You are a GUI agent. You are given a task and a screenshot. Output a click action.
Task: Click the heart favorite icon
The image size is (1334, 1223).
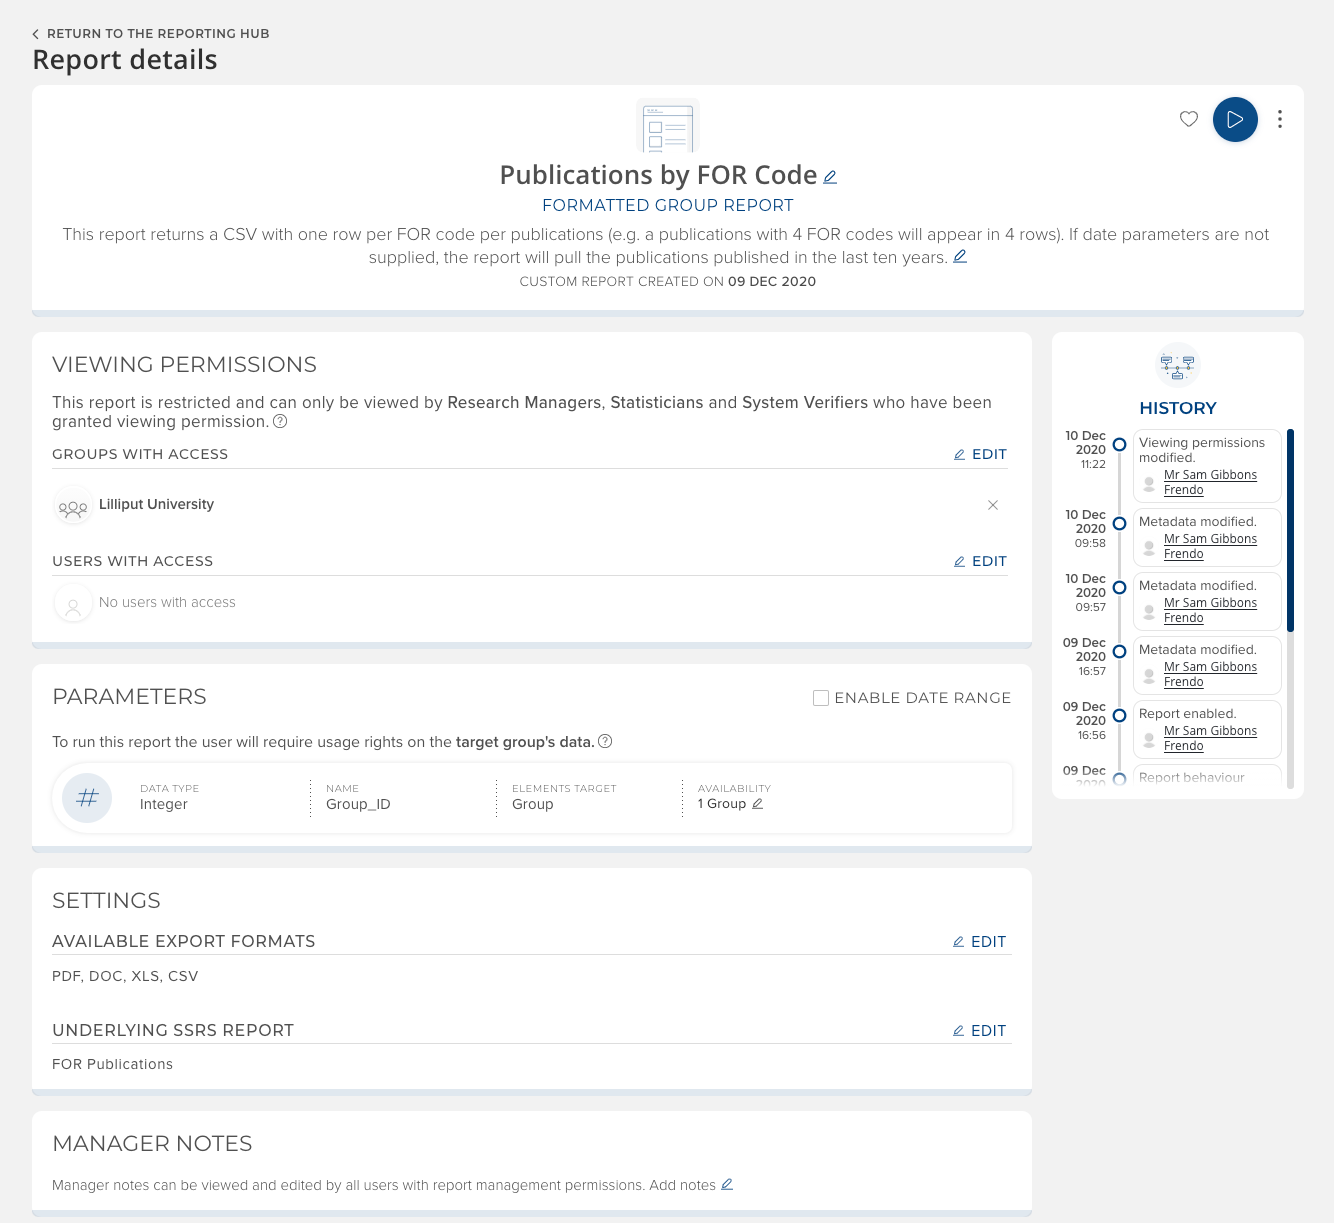pos(1188,119)
